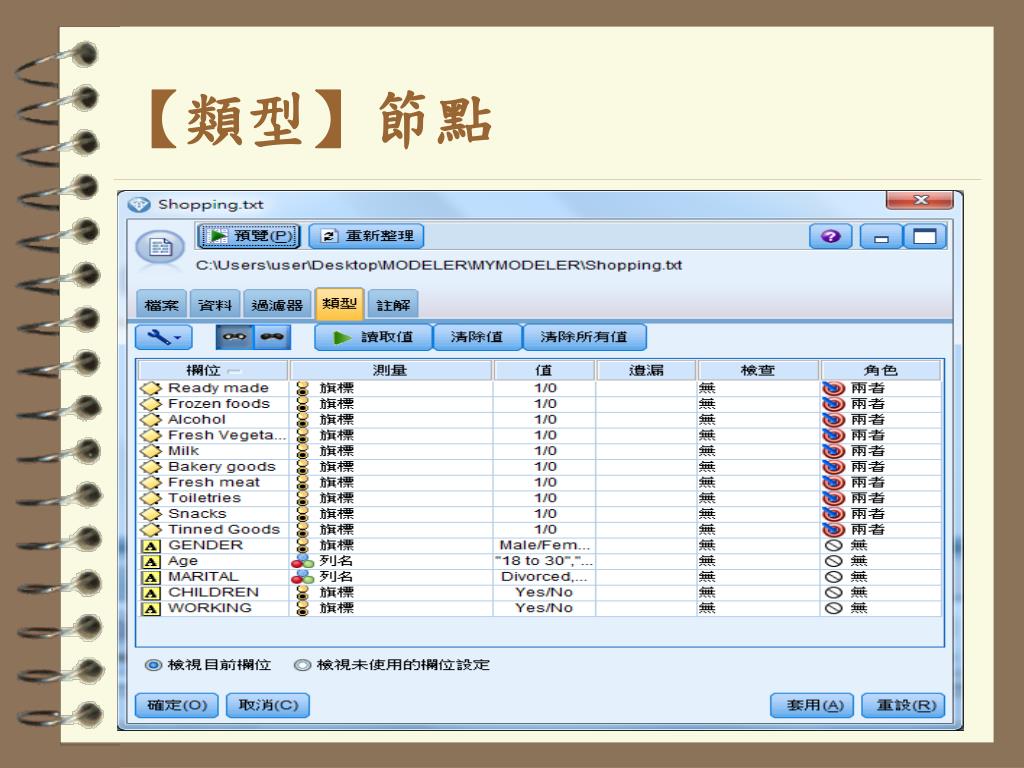Click the 套用(A) apply button
Image resolution: width=1024 pixels, height=768 pixels.
[812, 705]
